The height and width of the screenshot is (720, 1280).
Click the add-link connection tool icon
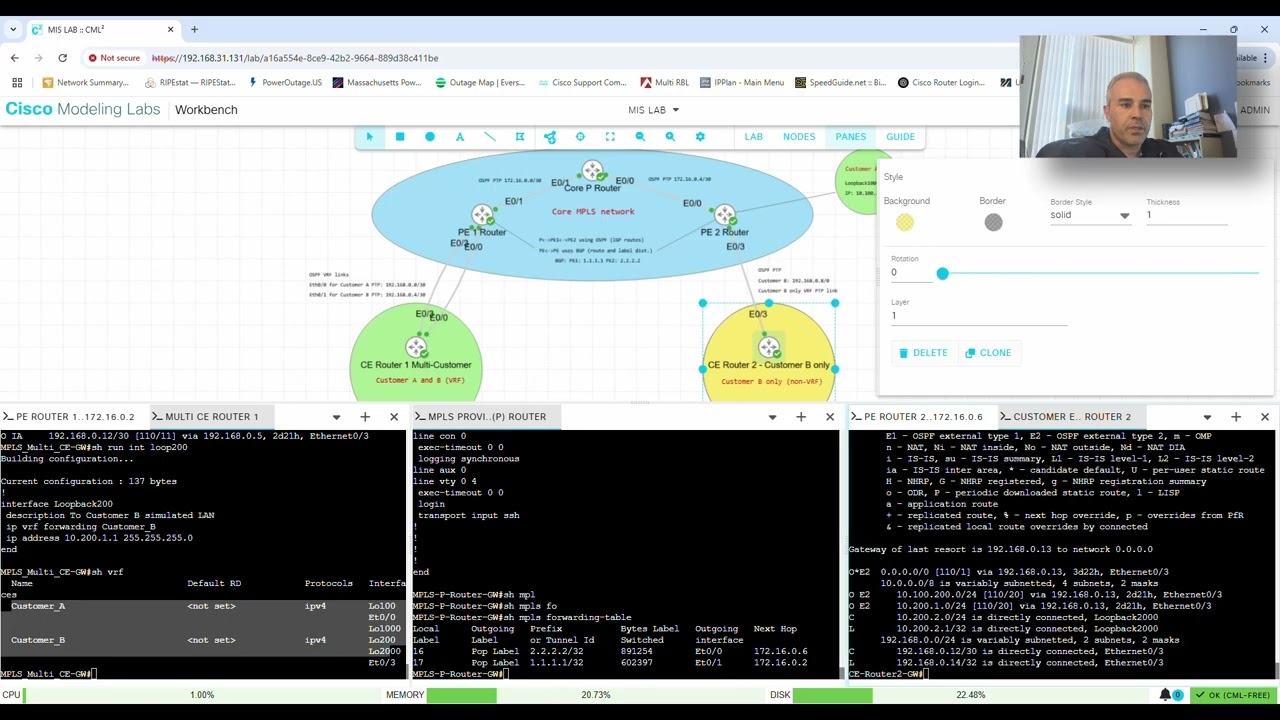pyautogui.click(x=550, y=137)
